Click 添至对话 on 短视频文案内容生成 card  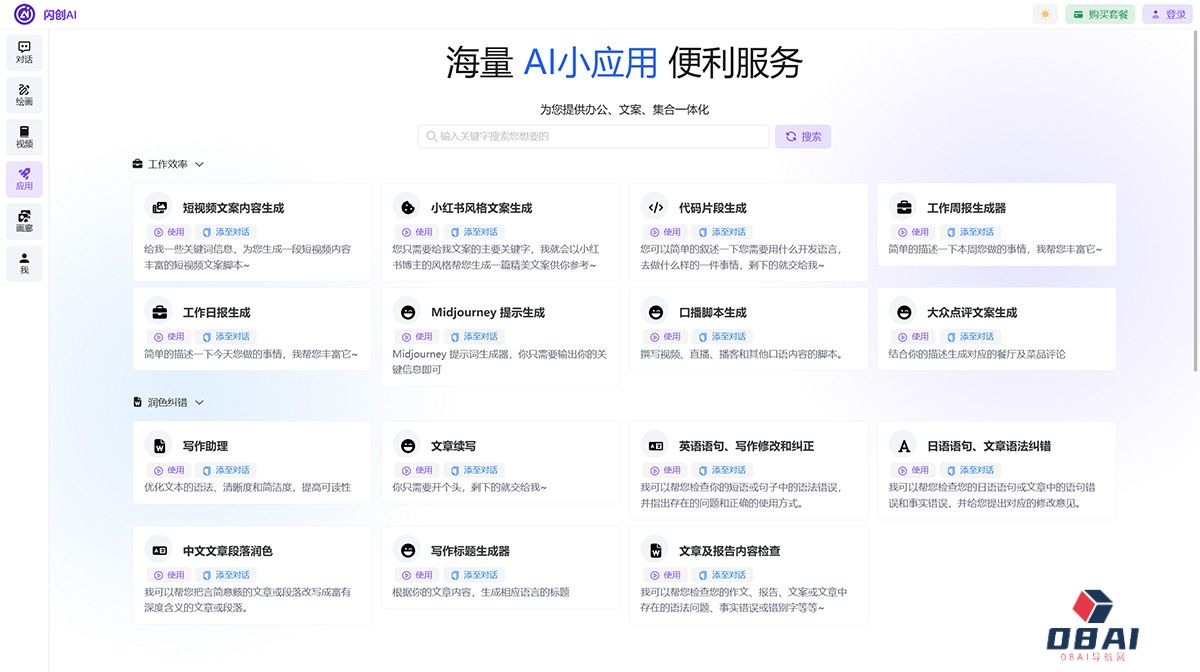[226, 232]
